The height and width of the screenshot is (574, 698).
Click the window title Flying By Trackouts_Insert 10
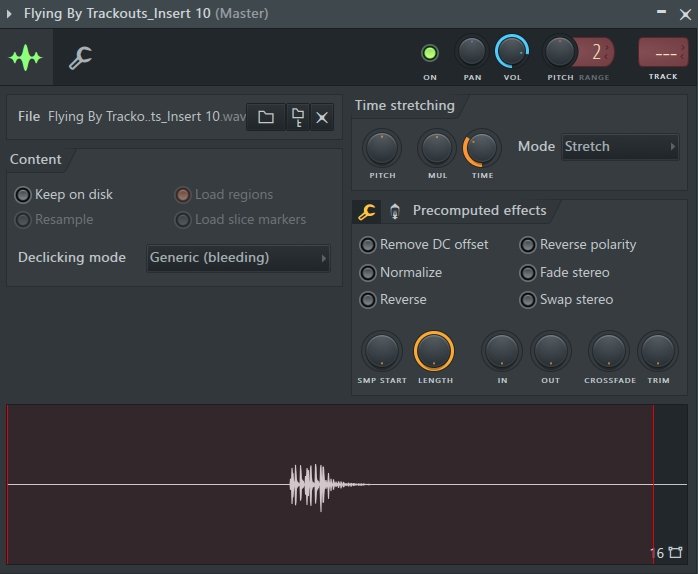point(117,13)
